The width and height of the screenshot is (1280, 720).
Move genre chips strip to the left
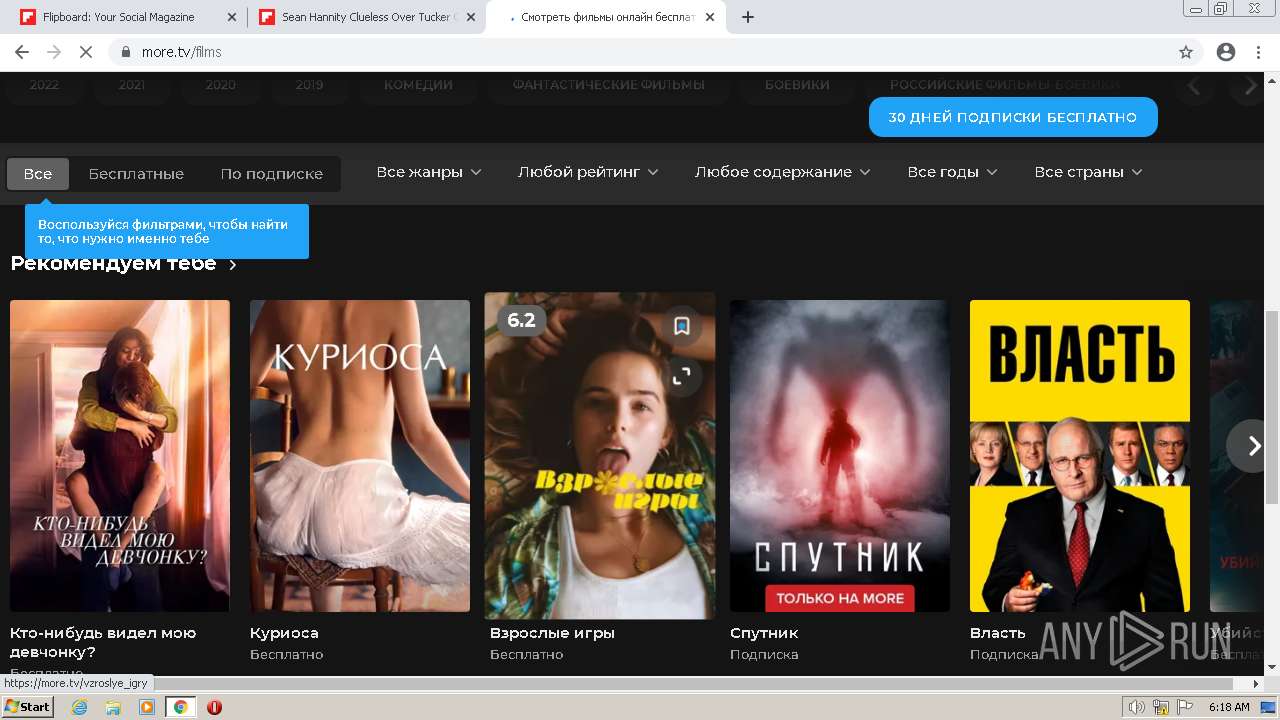1194,87
